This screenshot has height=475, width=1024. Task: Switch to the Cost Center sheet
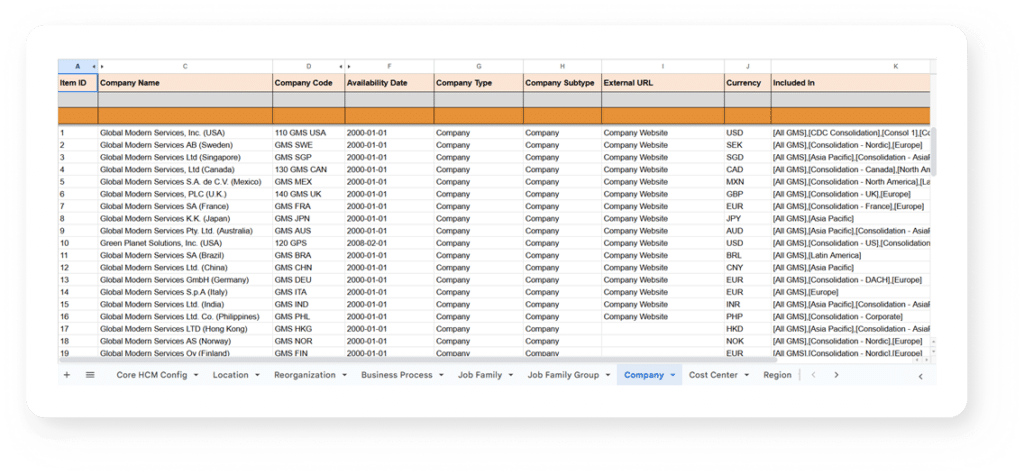click(713, 375)
